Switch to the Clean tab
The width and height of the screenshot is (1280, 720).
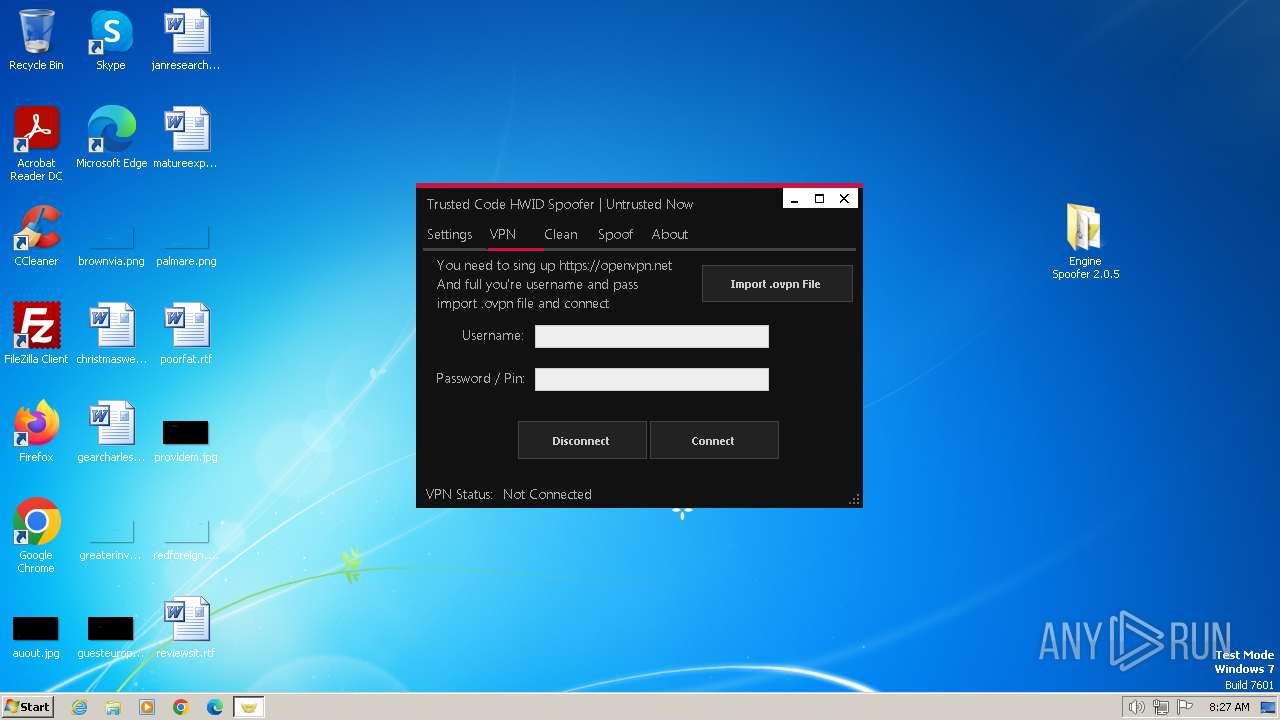coord(561,234)
